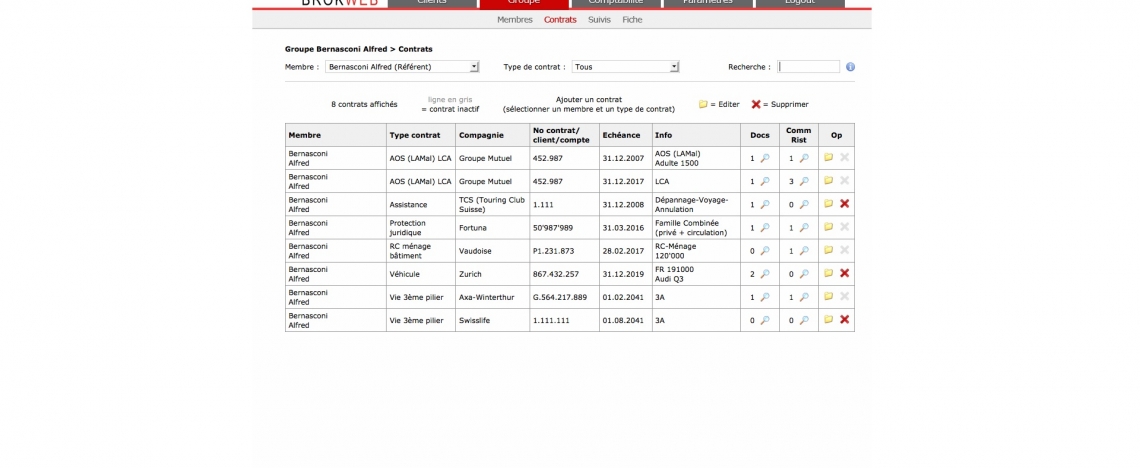View docs of Zurich Véhicule contract
The width and height of the screenshot is (1140, 468).
[765, 274]
